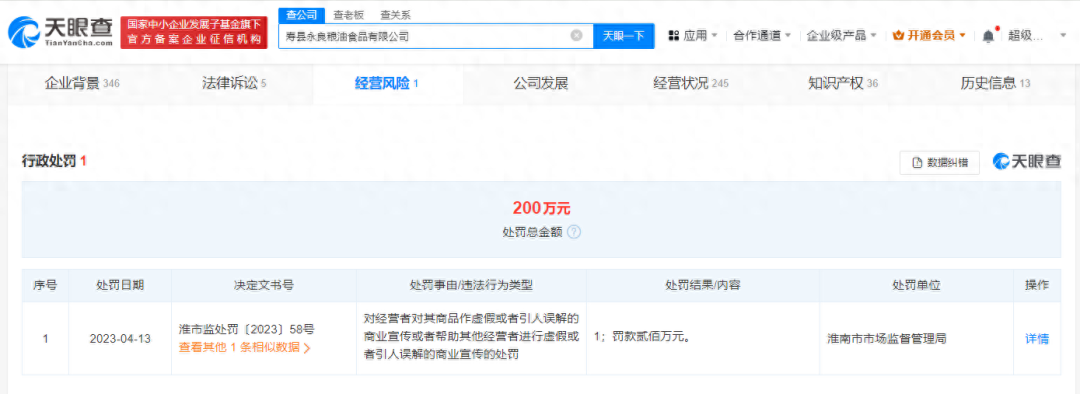Viewport: 1080px width, 394px height.
Task: Click the 天眼一下 search button
Action: [x=623, y=36]
